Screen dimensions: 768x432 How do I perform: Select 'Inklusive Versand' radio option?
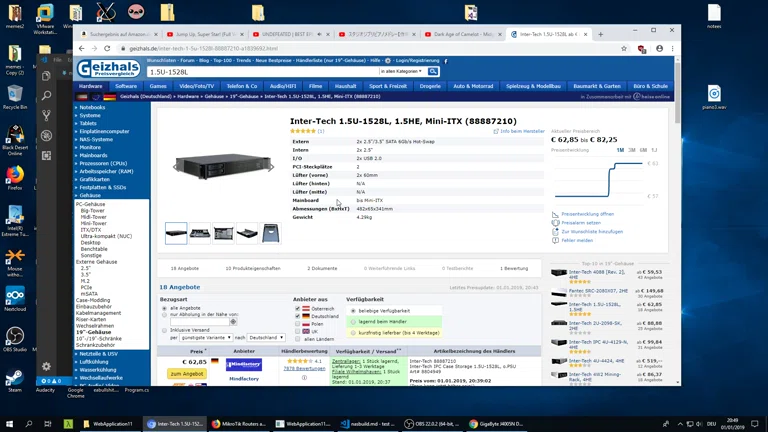tap(165, 331)
